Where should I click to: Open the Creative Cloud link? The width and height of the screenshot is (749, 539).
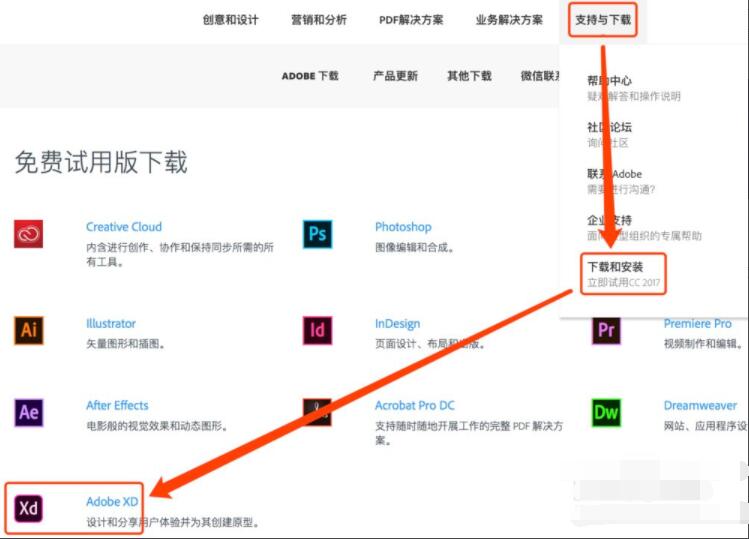pos(124,227)
